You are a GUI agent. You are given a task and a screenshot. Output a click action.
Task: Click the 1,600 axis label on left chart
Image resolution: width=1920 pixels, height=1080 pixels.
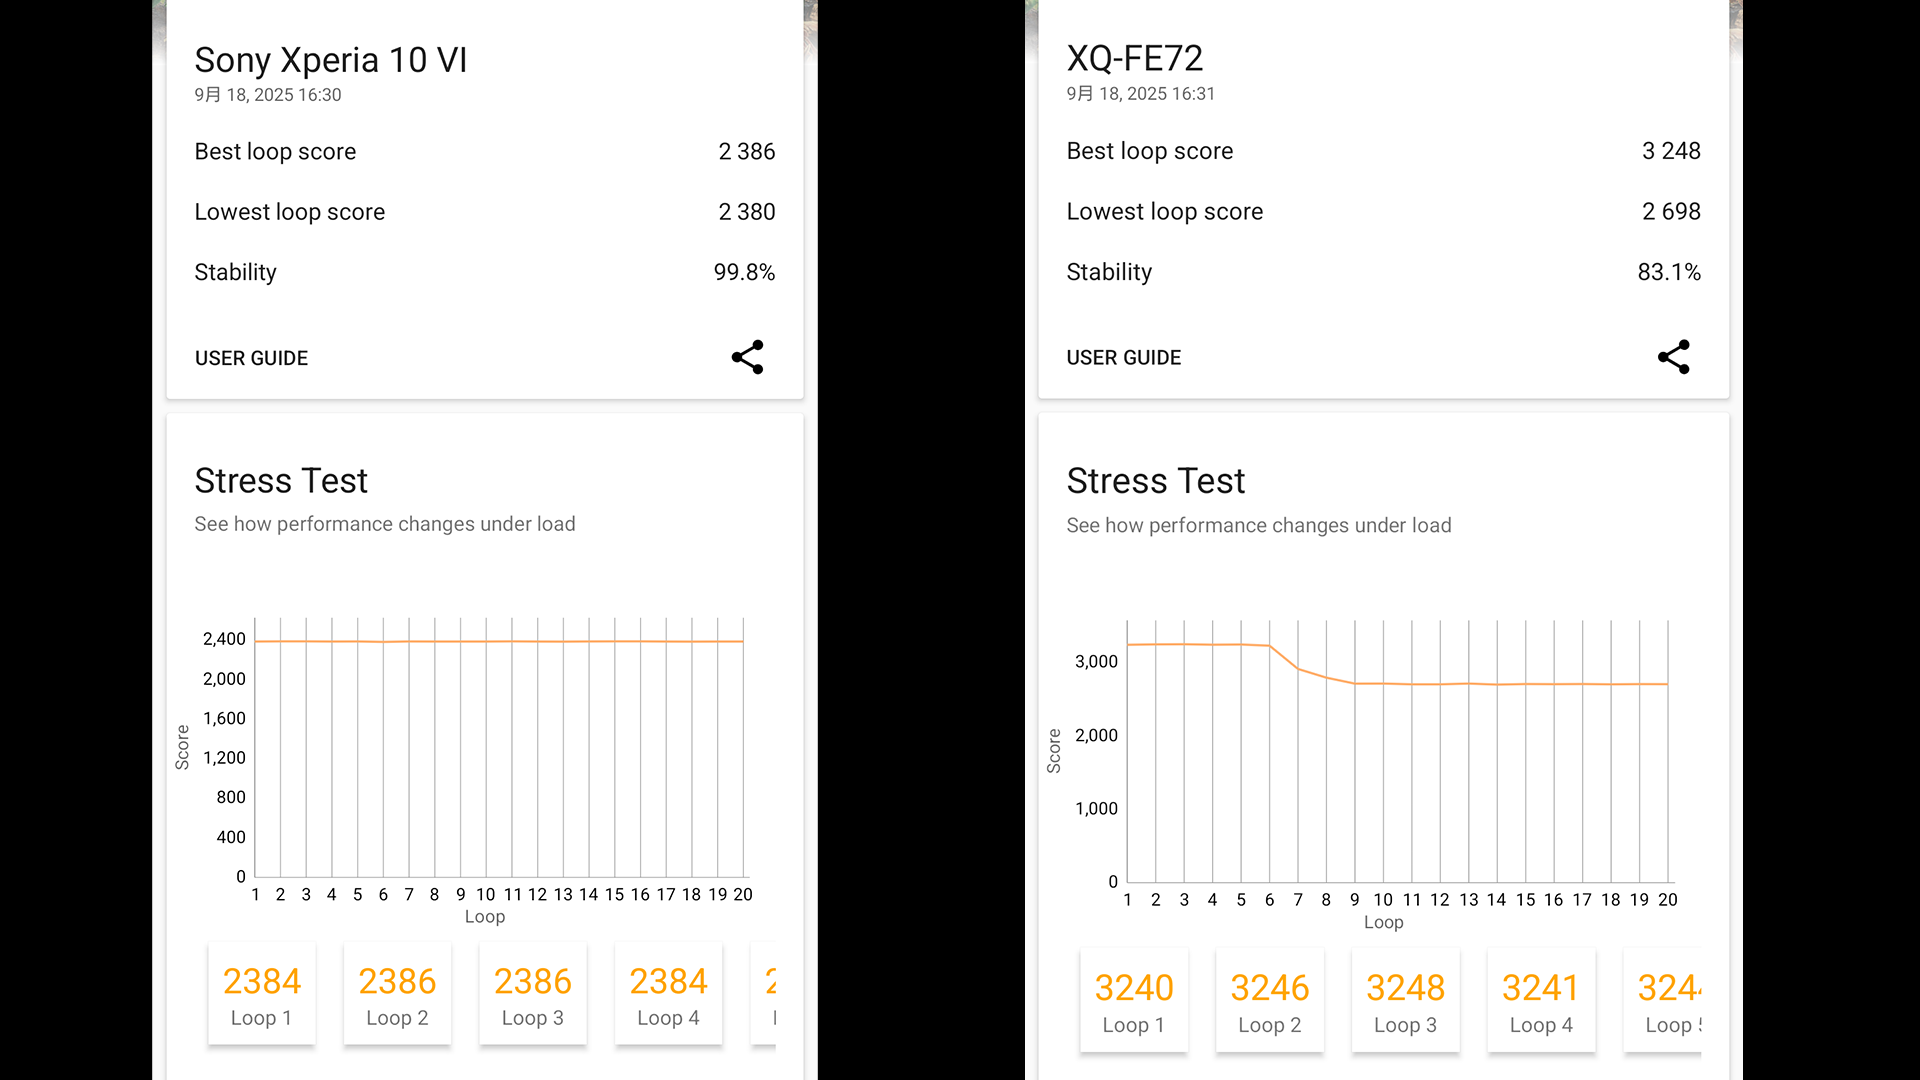(224, 718)
